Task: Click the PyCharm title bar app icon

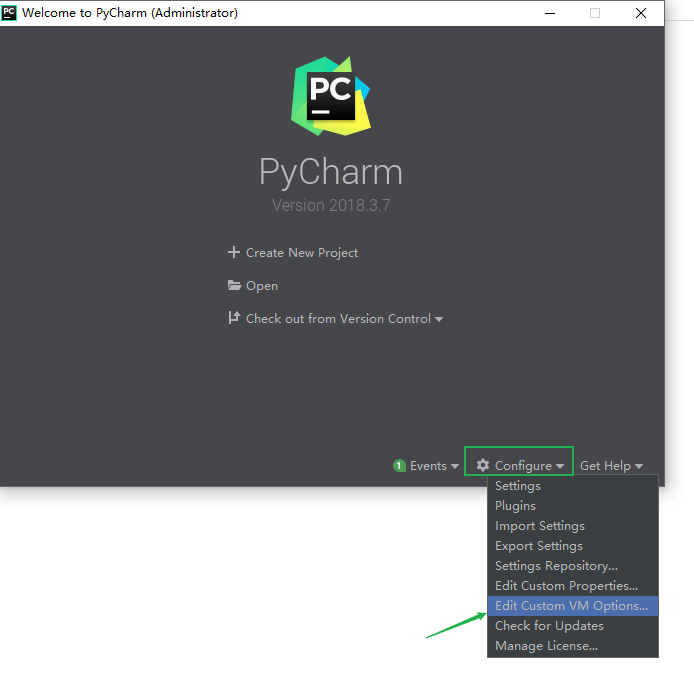Action: click(9, 13)
